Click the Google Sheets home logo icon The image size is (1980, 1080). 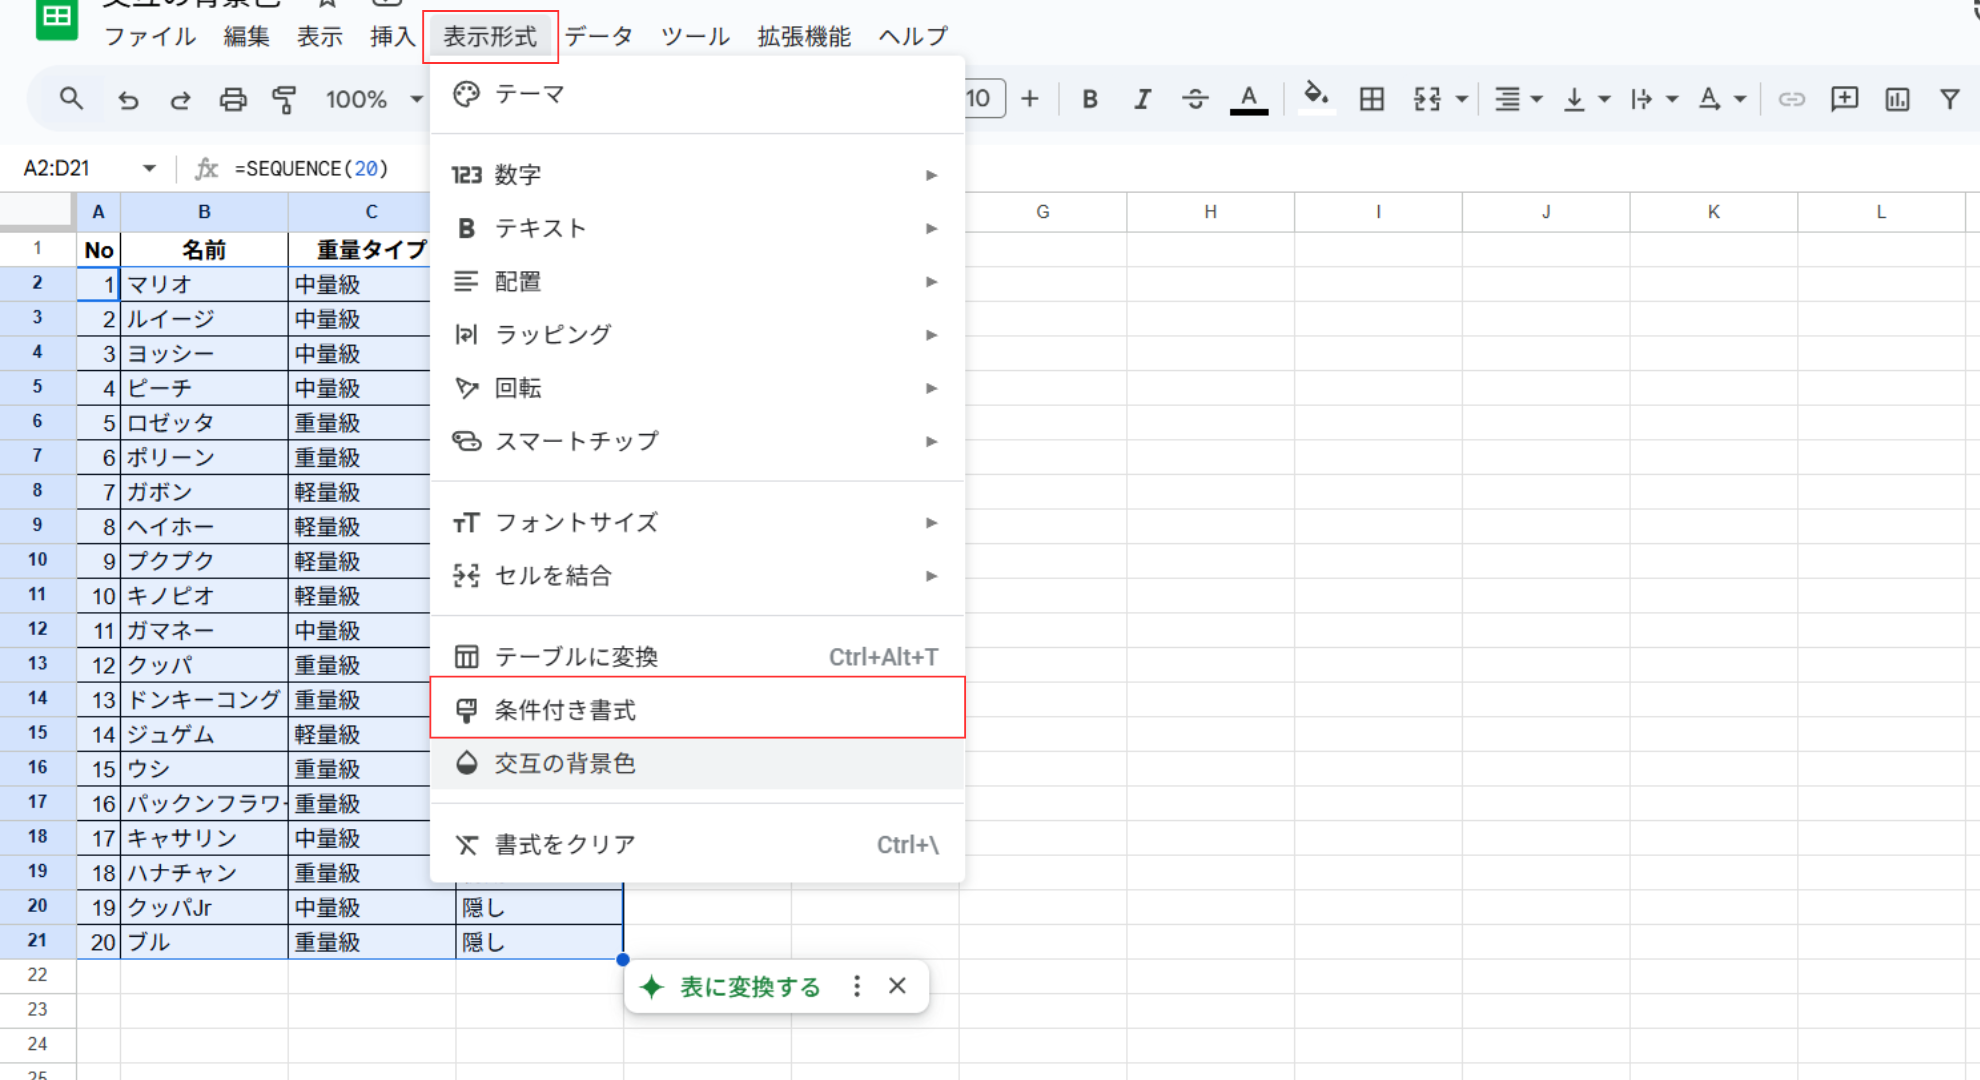[x=57, y=17]
